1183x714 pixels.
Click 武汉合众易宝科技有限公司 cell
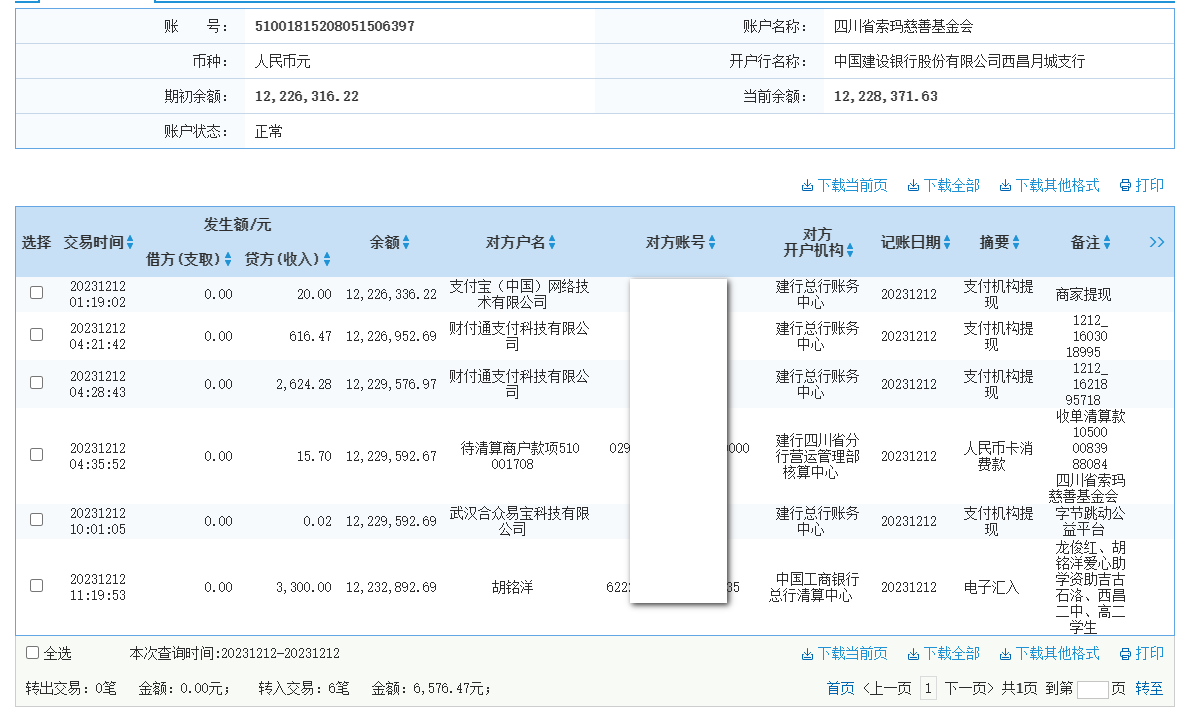[x=519, y=521]
